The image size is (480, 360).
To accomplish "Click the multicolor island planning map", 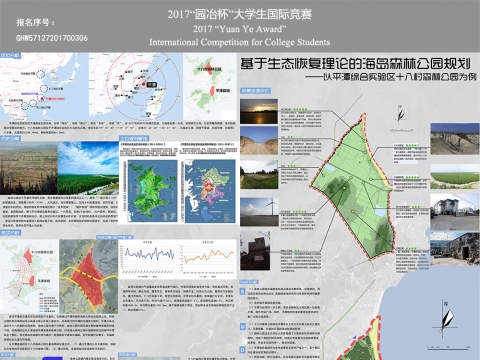I will pos(210,191).
